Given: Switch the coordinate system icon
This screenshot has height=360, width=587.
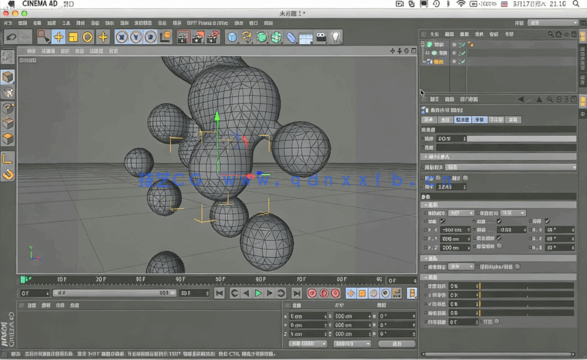Looking at the screenshot, I should click(165, 37).
